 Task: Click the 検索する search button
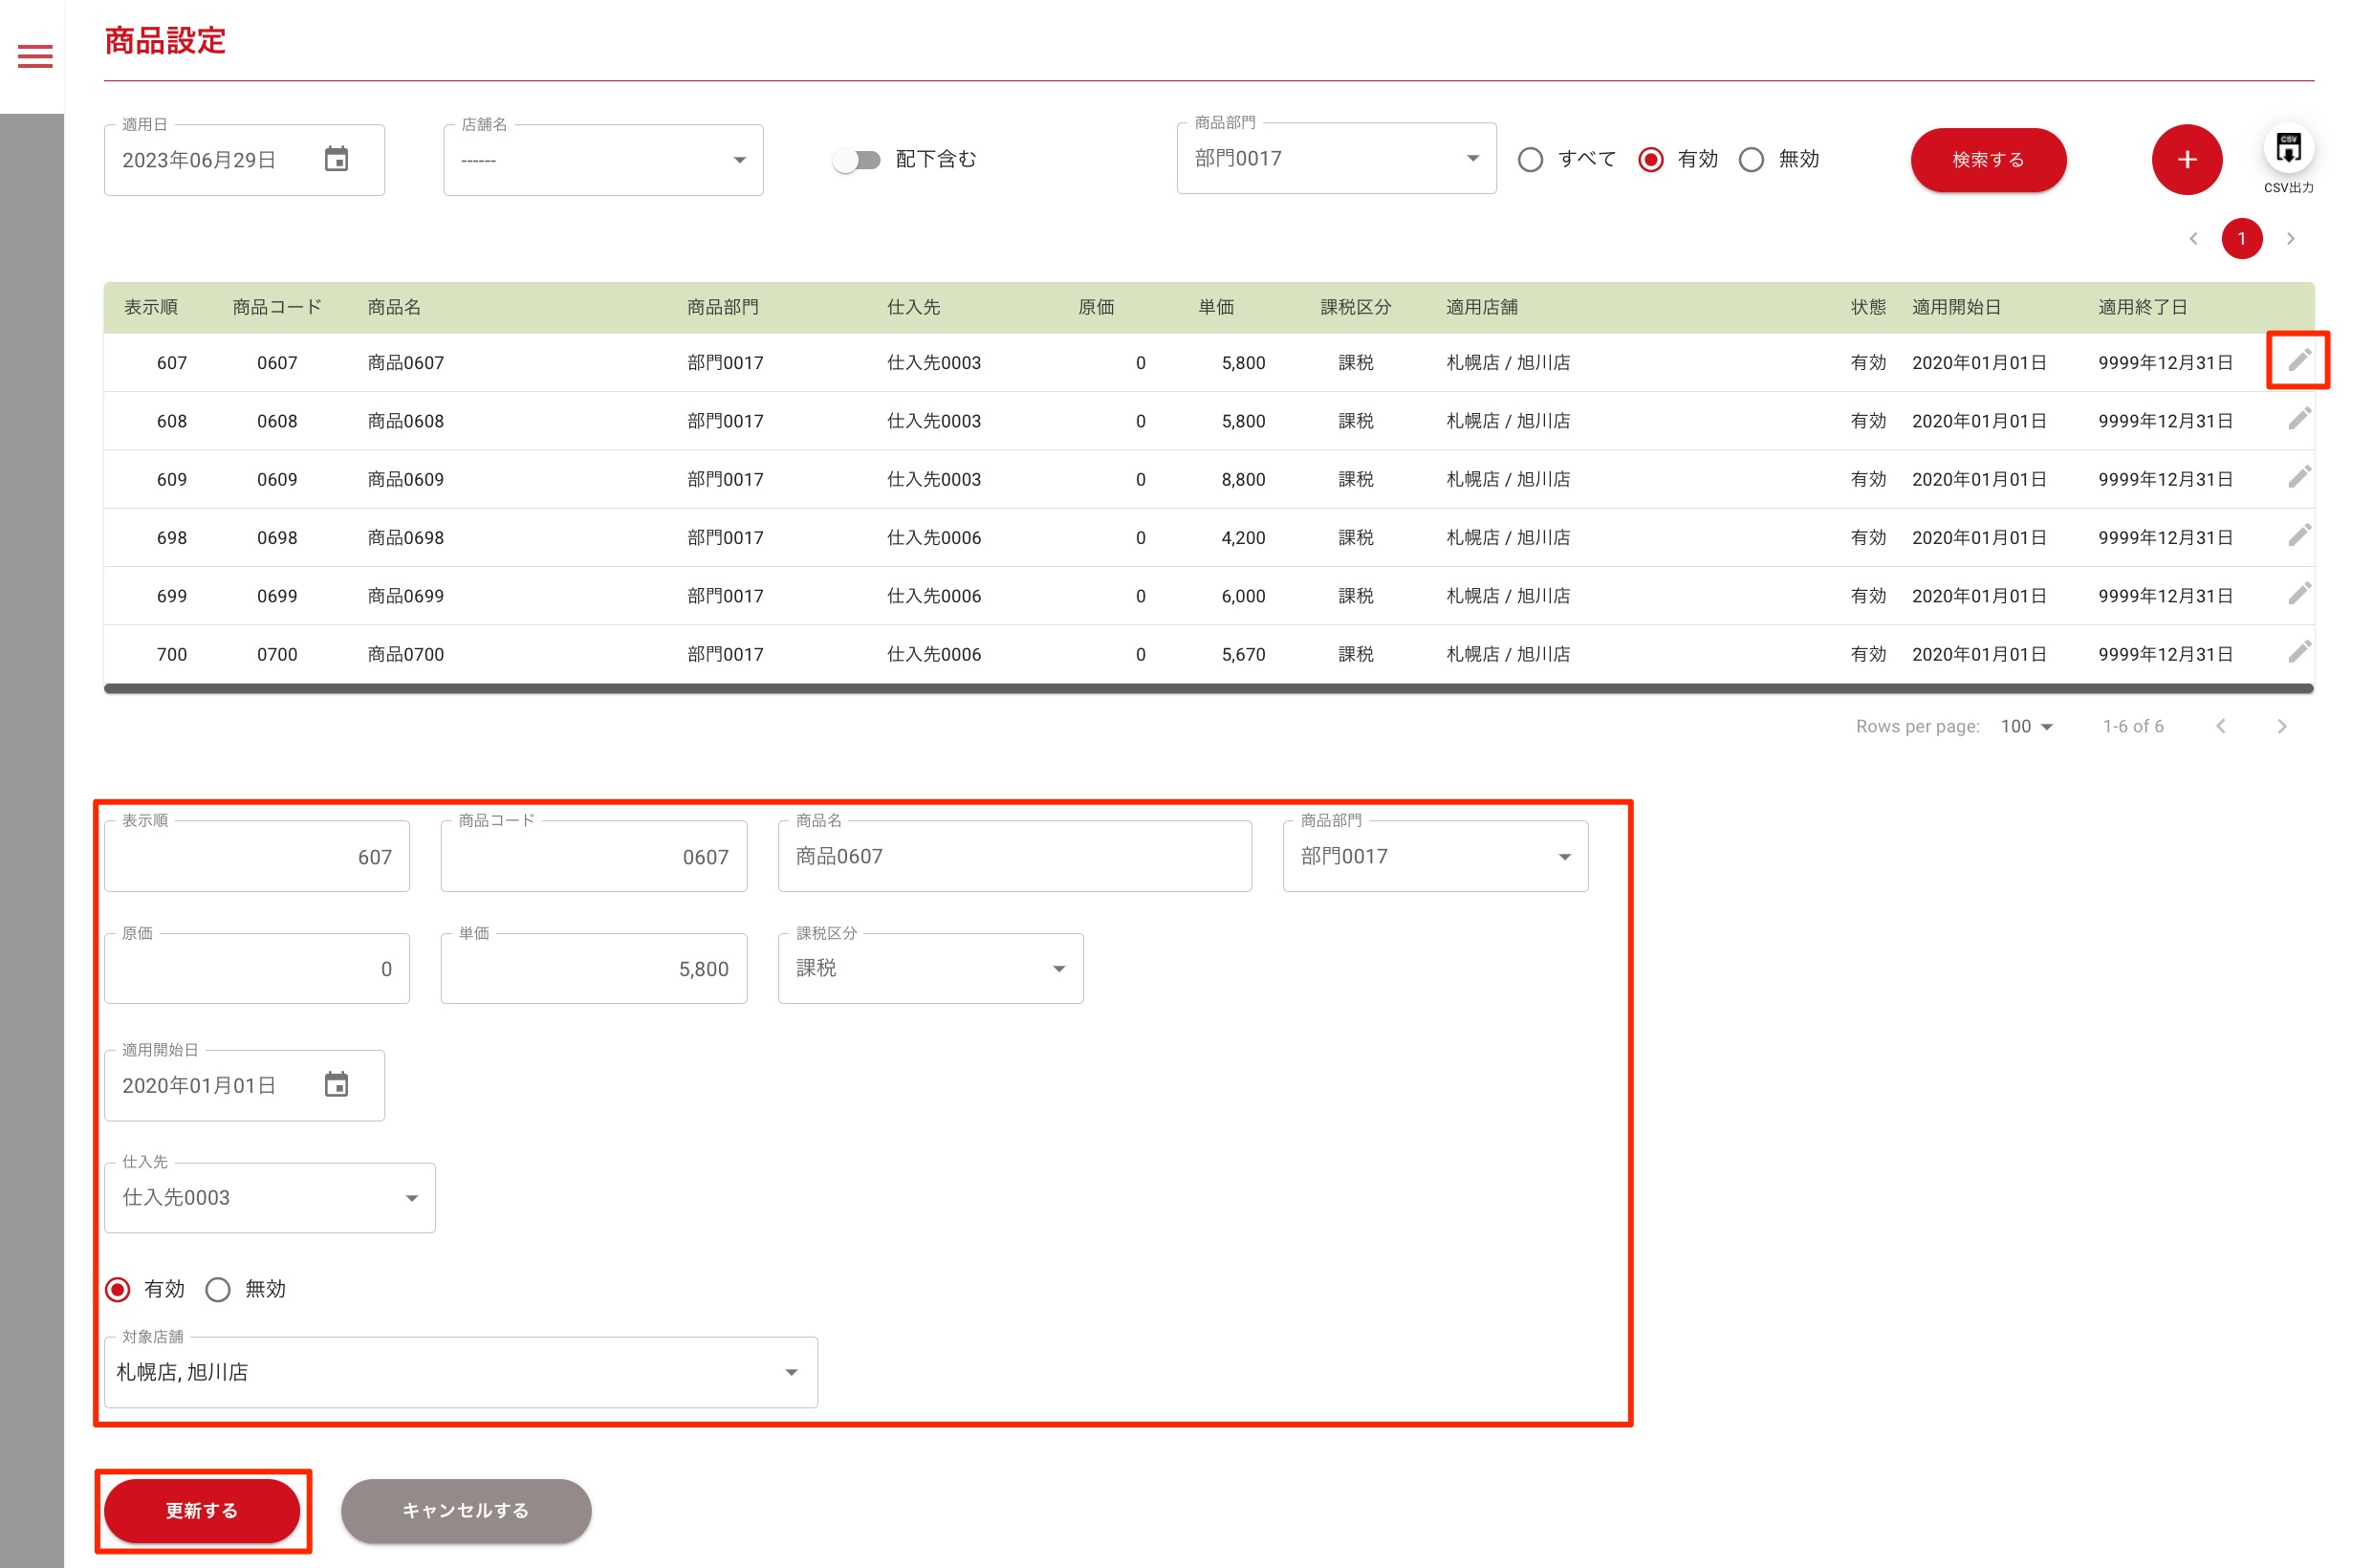tap(1987, 160)
